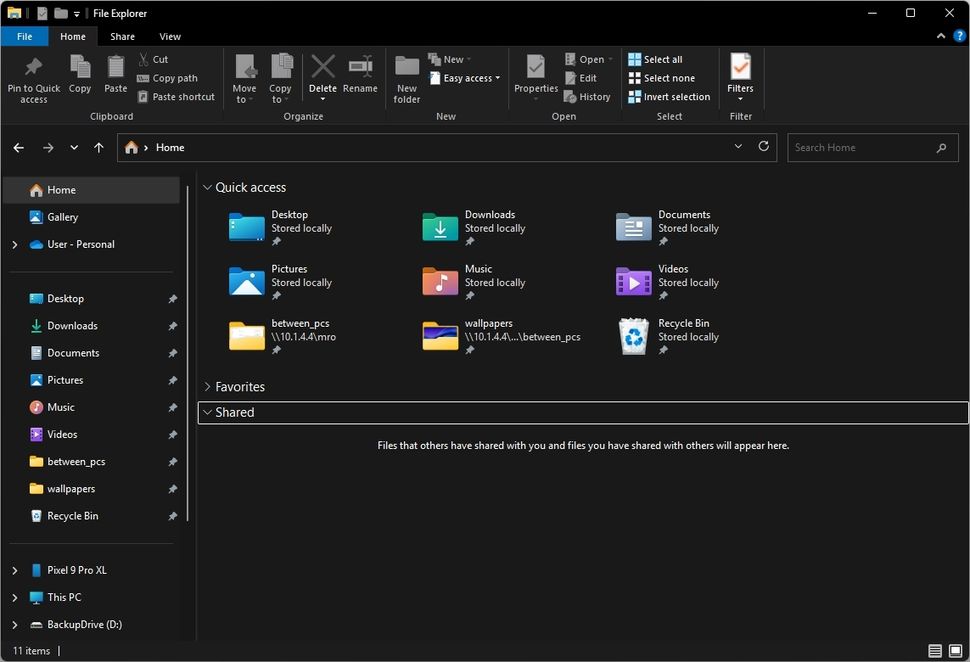Viewport: 970px width, 662px height.
Task: Expand This PC in the sidebar
Action: click(x=14, y=597)
